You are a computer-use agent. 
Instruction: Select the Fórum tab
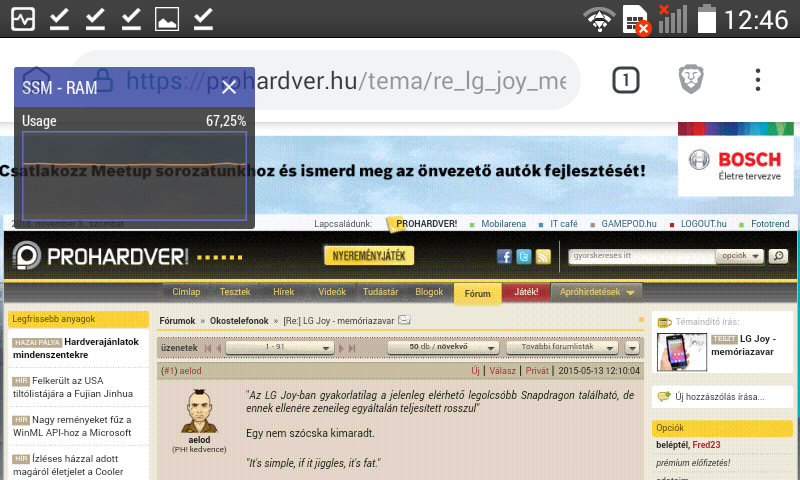(x=477, y=293)
